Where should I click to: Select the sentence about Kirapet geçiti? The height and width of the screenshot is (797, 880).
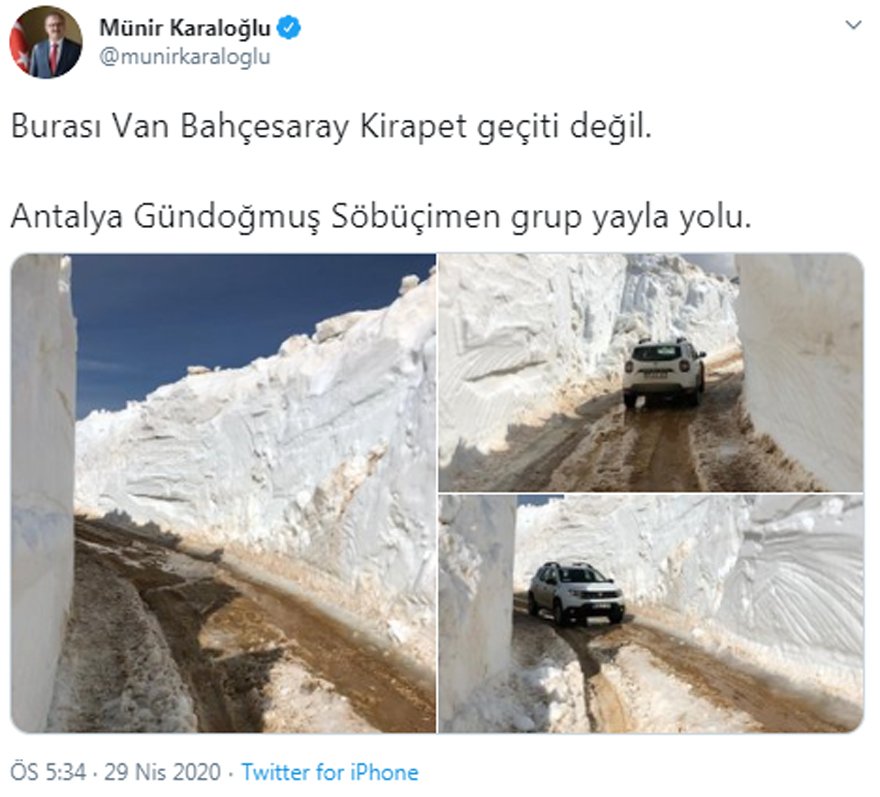point(331,127)
